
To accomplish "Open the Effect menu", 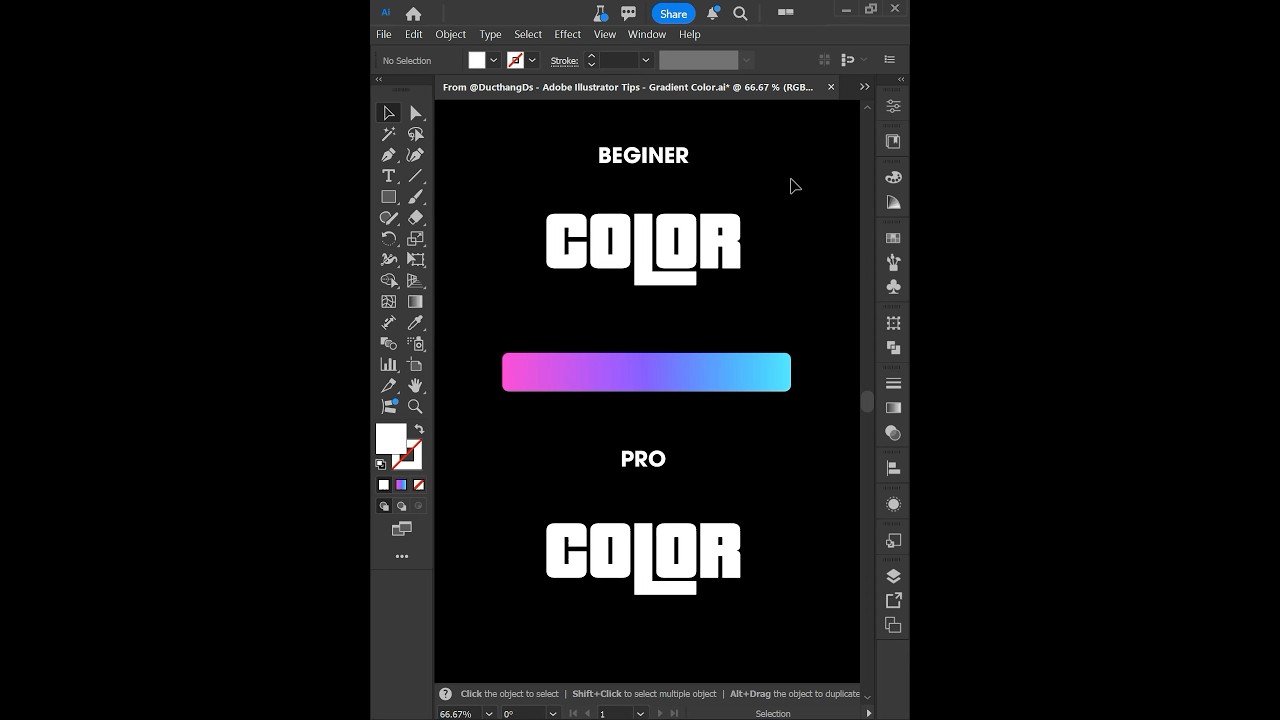I will pos(568,34).
